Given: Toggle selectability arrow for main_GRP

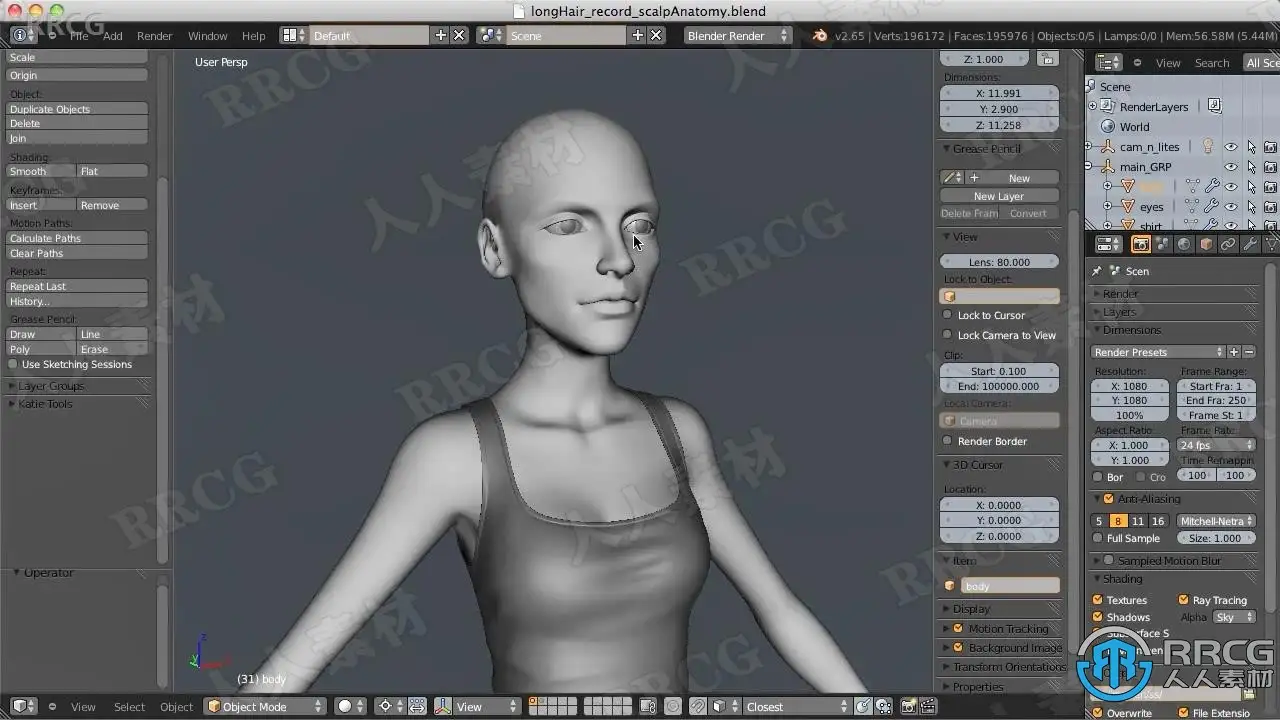Looking at the screenshot, I should pyautogui.click(x=1251, y=167).
